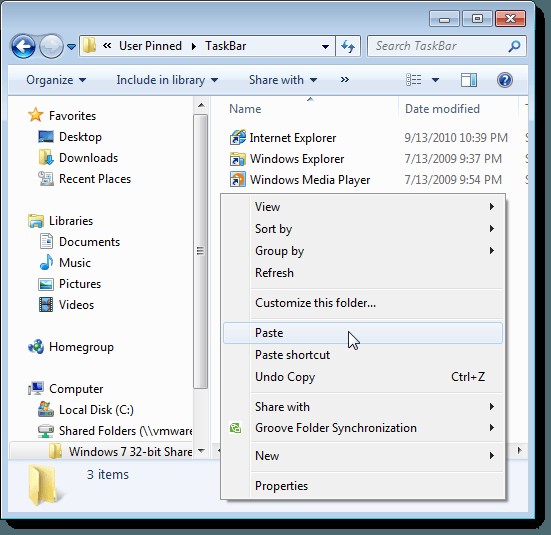This screenshot has height=535, width=551.
Task: Open Groove Folder Synchronization submenu
Action: click(363, 428)
